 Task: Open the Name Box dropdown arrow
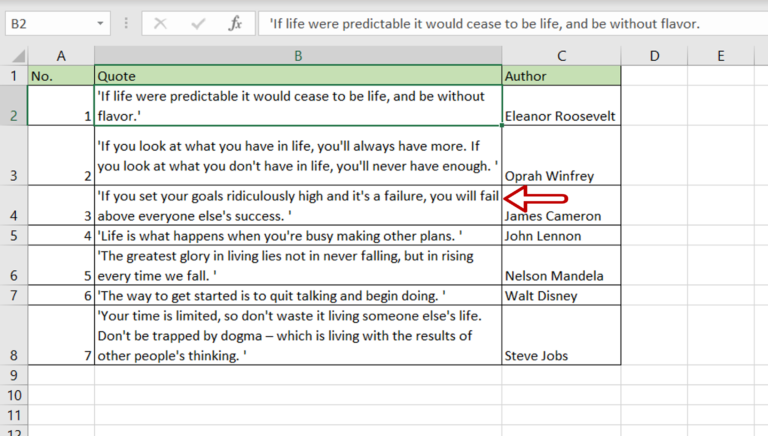point(102,23)
